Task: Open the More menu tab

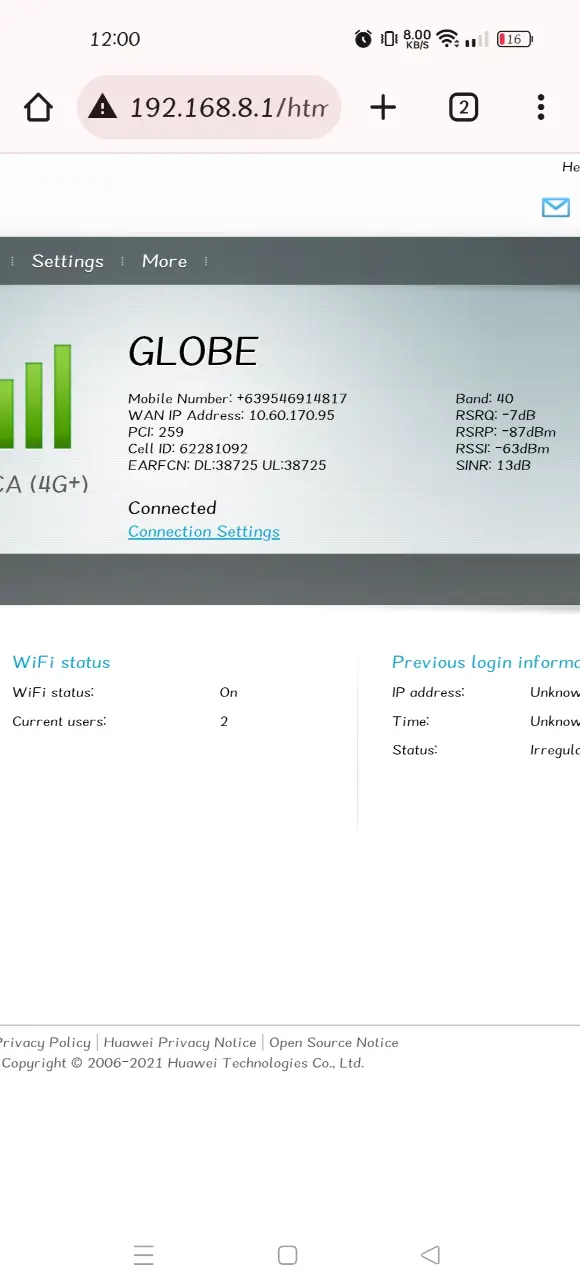Action: [x=164, y=261]
